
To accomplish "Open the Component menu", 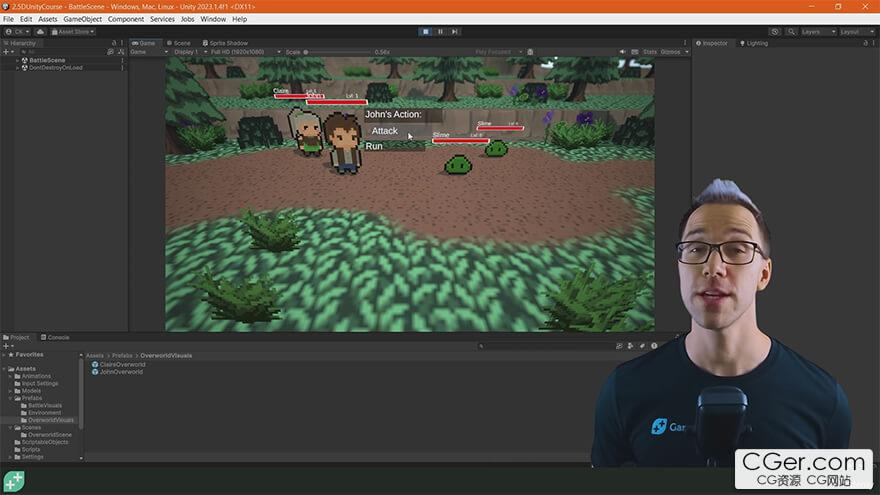I will point(126,19).
